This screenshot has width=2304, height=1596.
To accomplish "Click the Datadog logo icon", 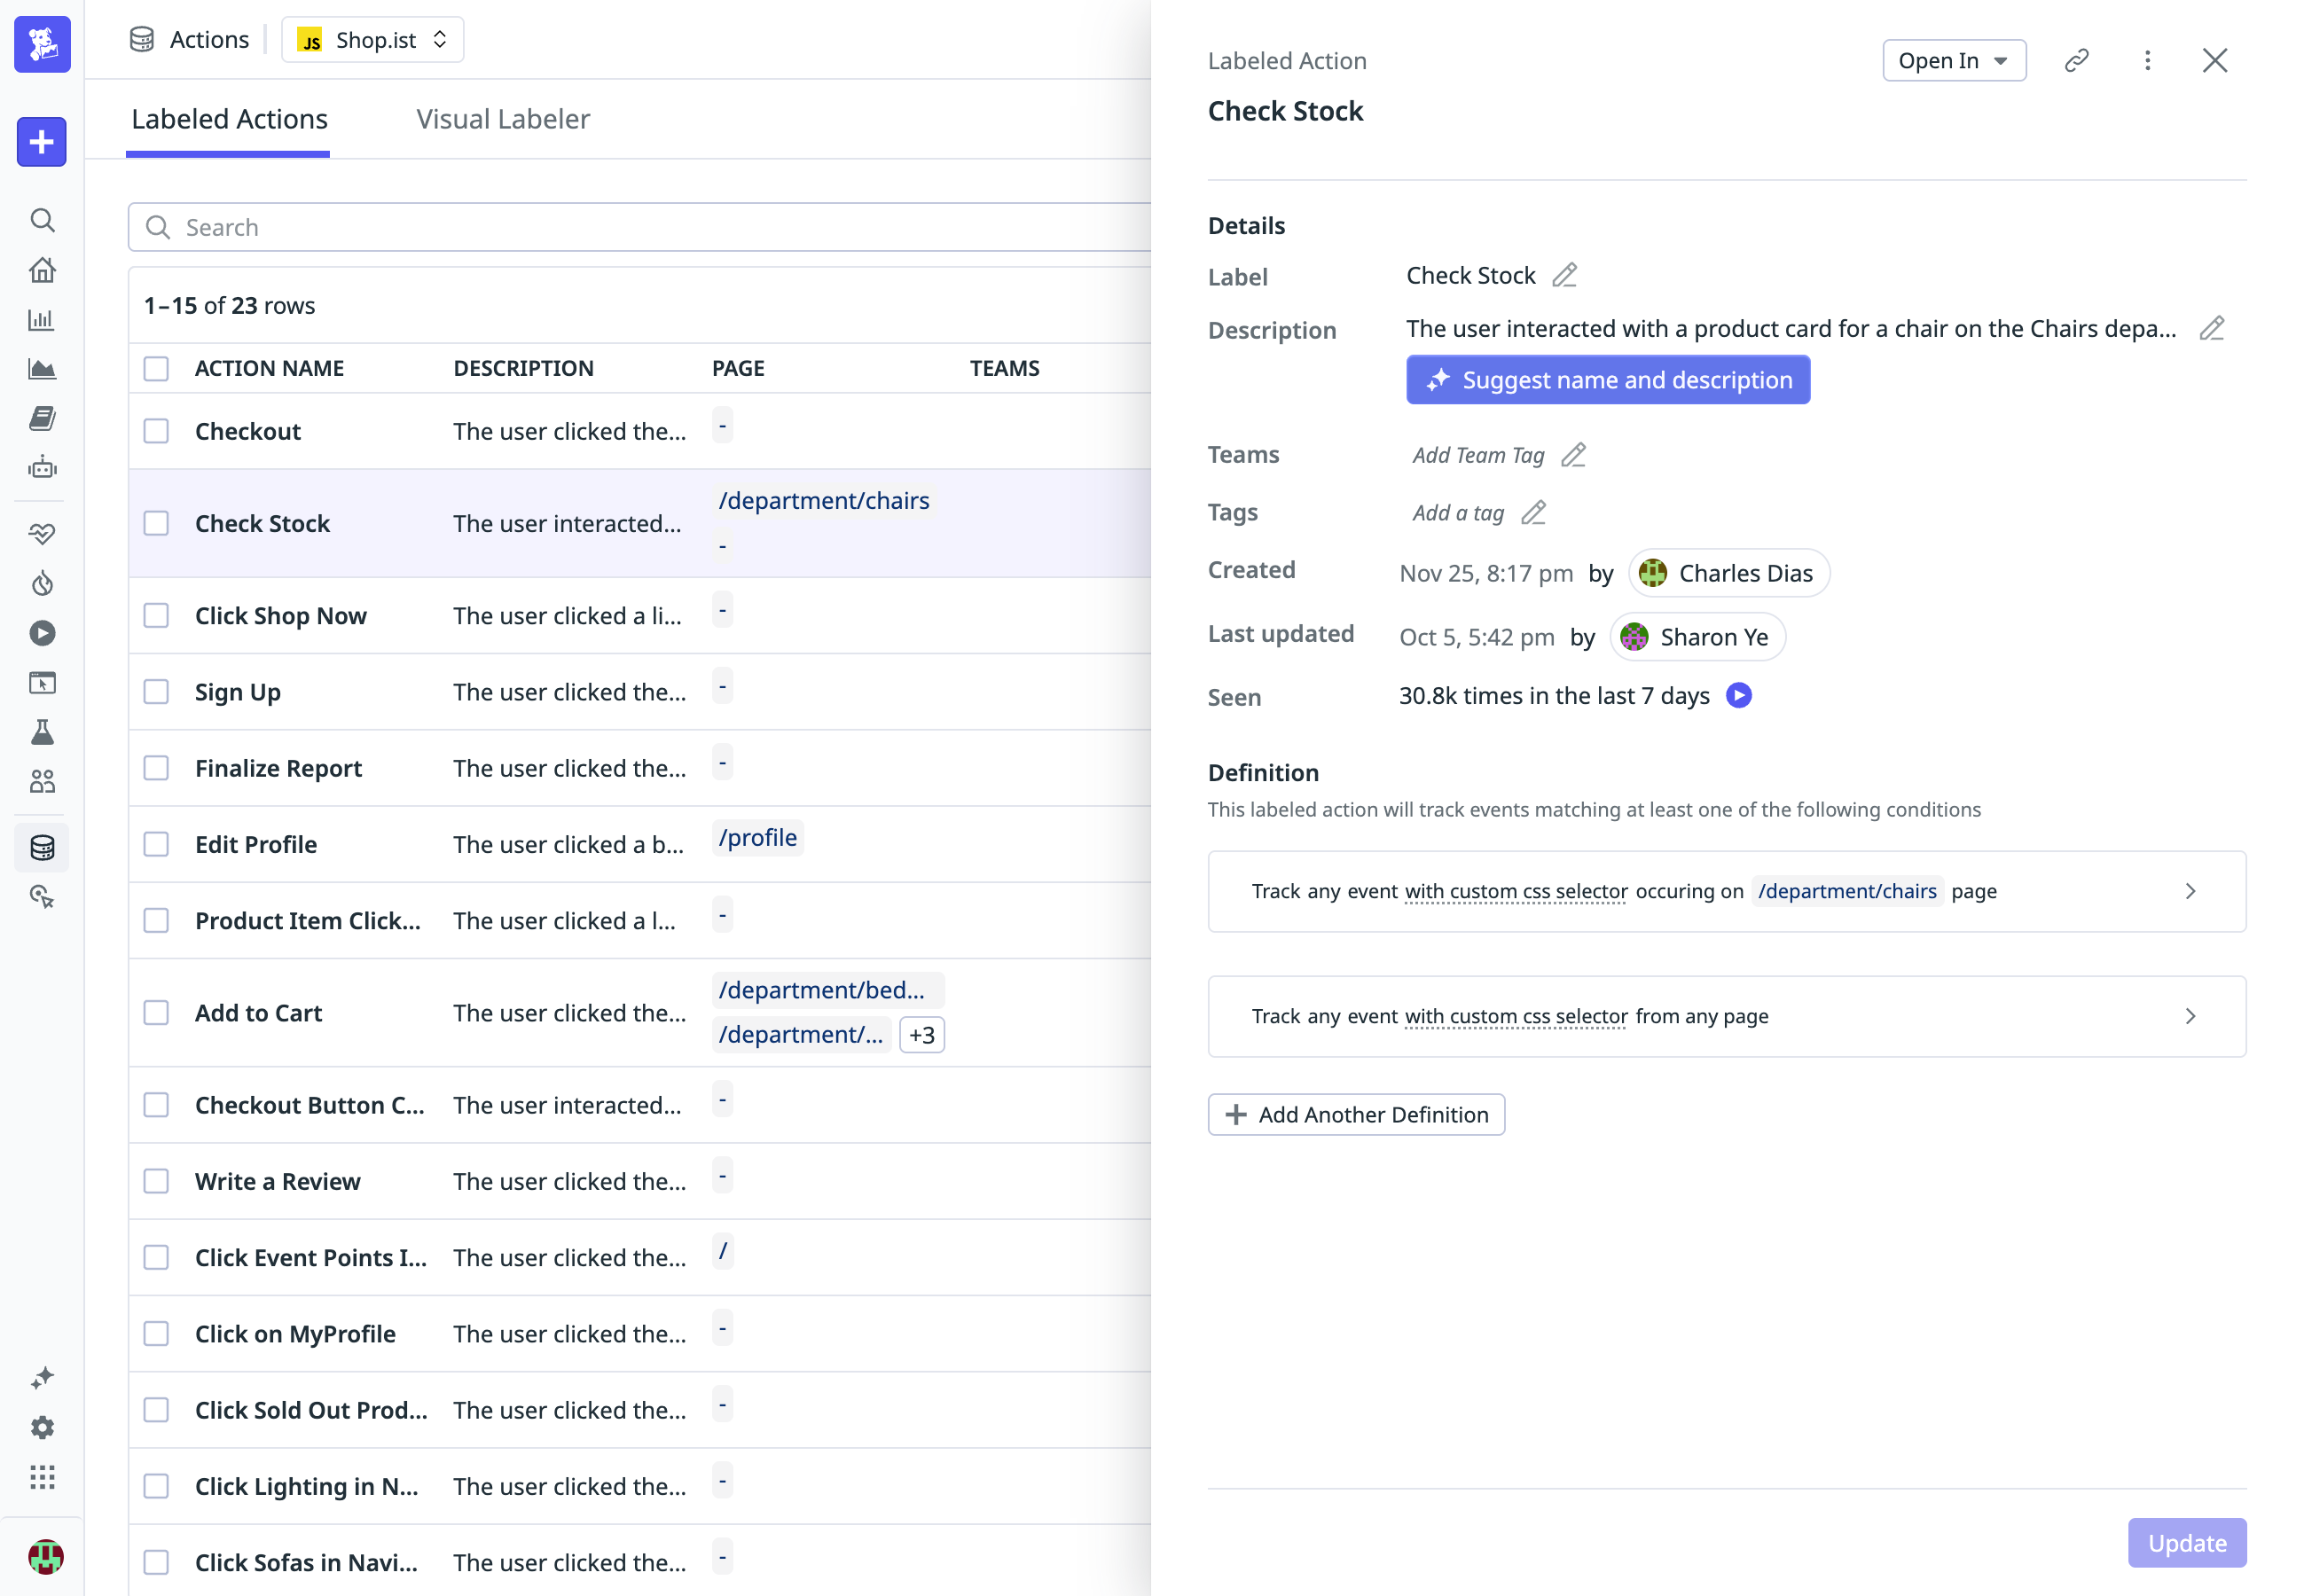I will [x=42, y=44].
